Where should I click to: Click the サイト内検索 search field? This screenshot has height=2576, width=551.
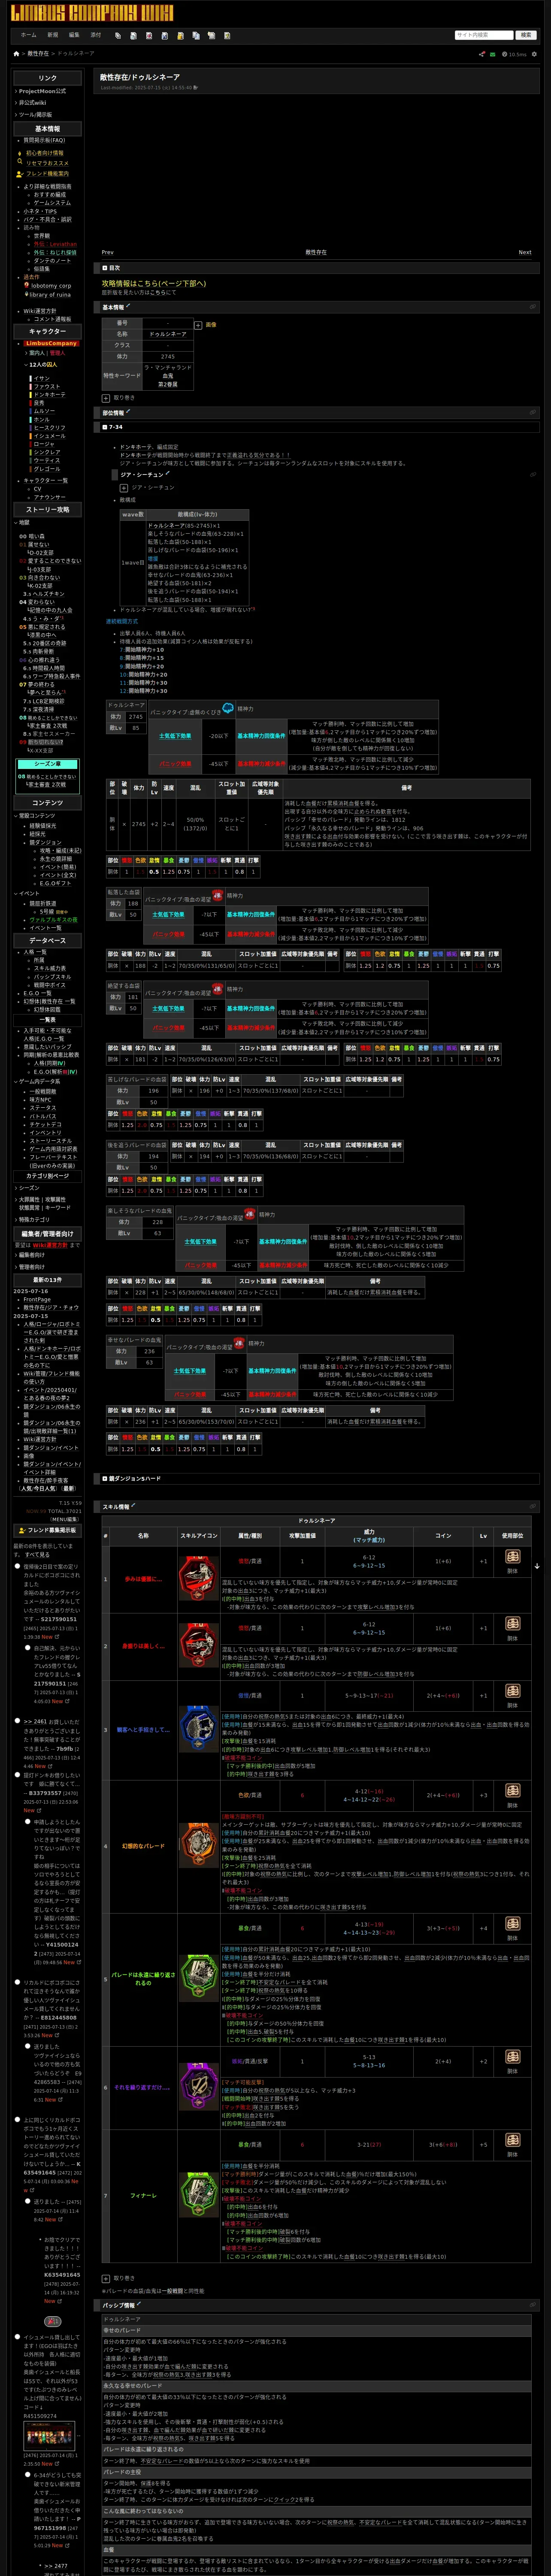[484, 35]
